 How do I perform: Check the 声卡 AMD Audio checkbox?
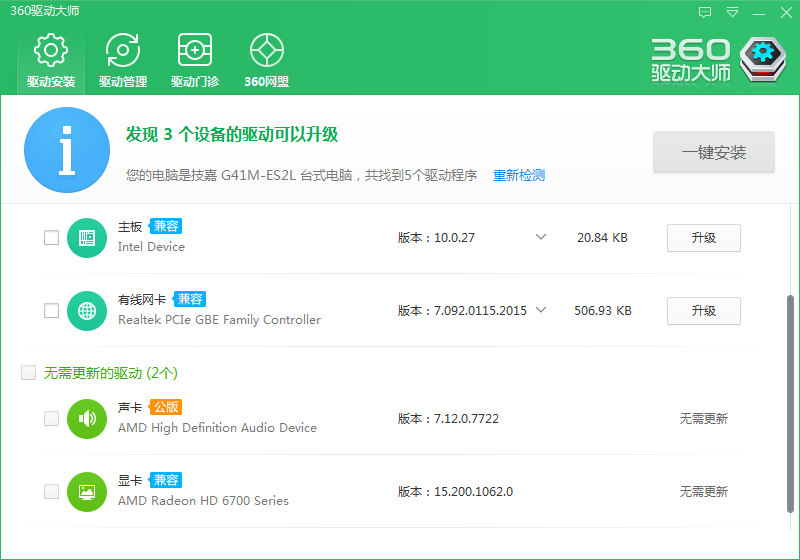(x=52, y=419)
